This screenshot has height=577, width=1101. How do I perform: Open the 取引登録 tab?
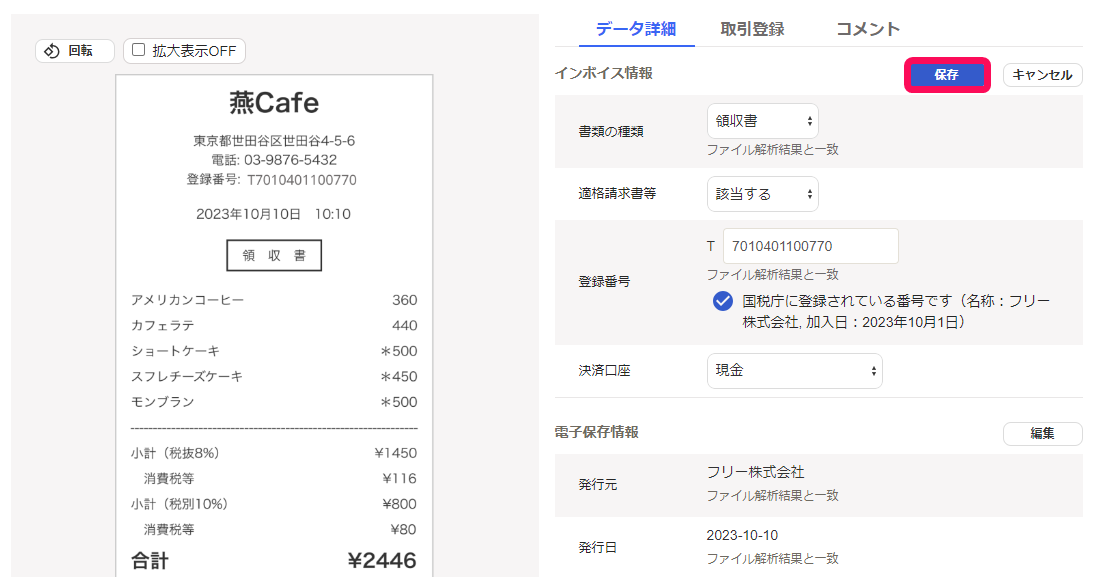pos(752,29)
